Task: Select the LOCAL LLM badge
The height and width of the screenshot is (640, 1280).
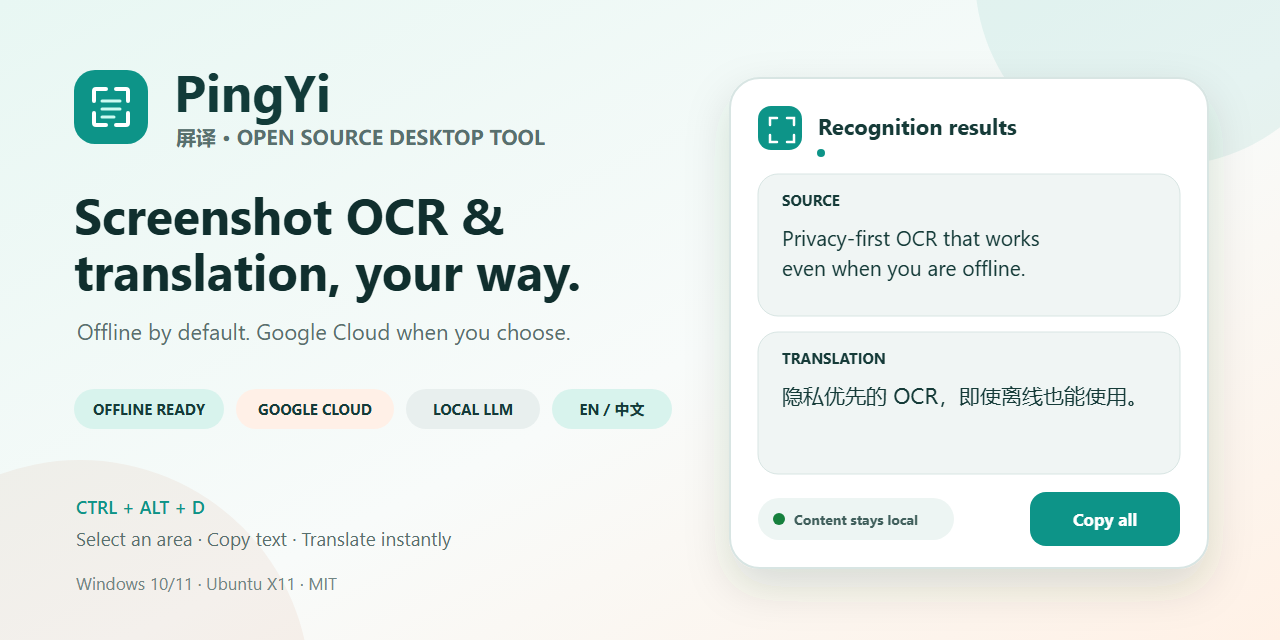Action: (473, 409)
